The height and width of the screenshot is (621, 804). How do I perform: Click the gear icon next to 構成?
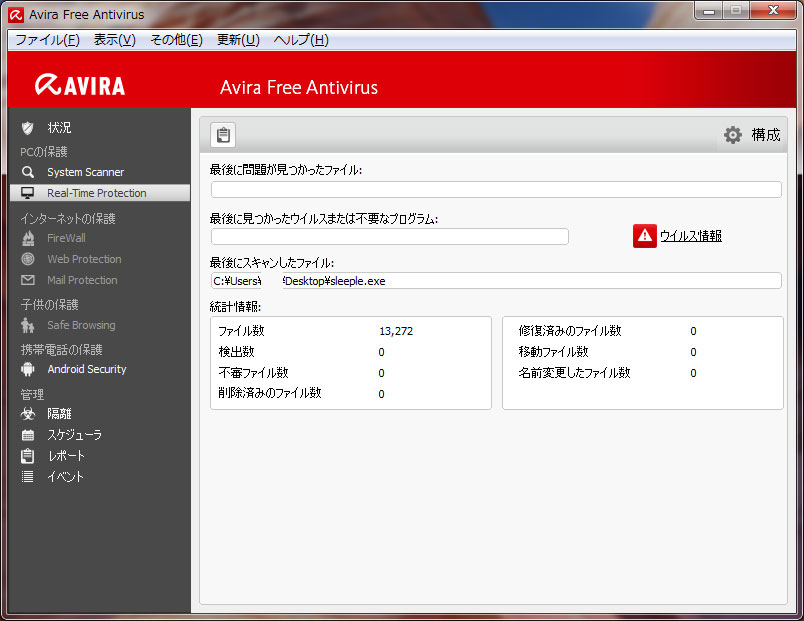click(x=733, y=135)
